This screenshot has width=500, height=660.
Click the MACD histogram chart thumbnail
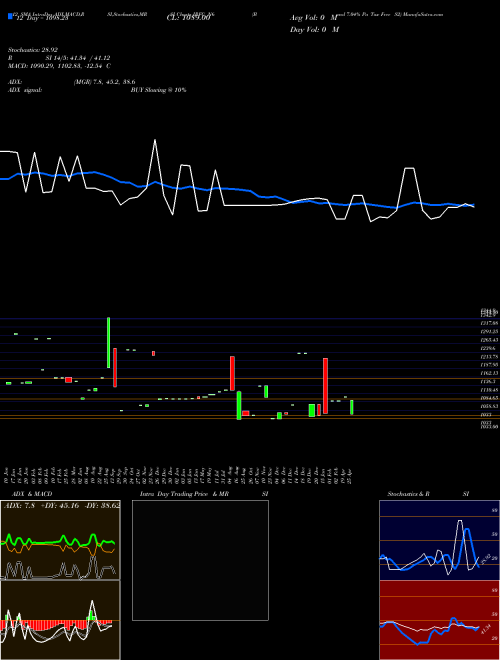[60, 620]
